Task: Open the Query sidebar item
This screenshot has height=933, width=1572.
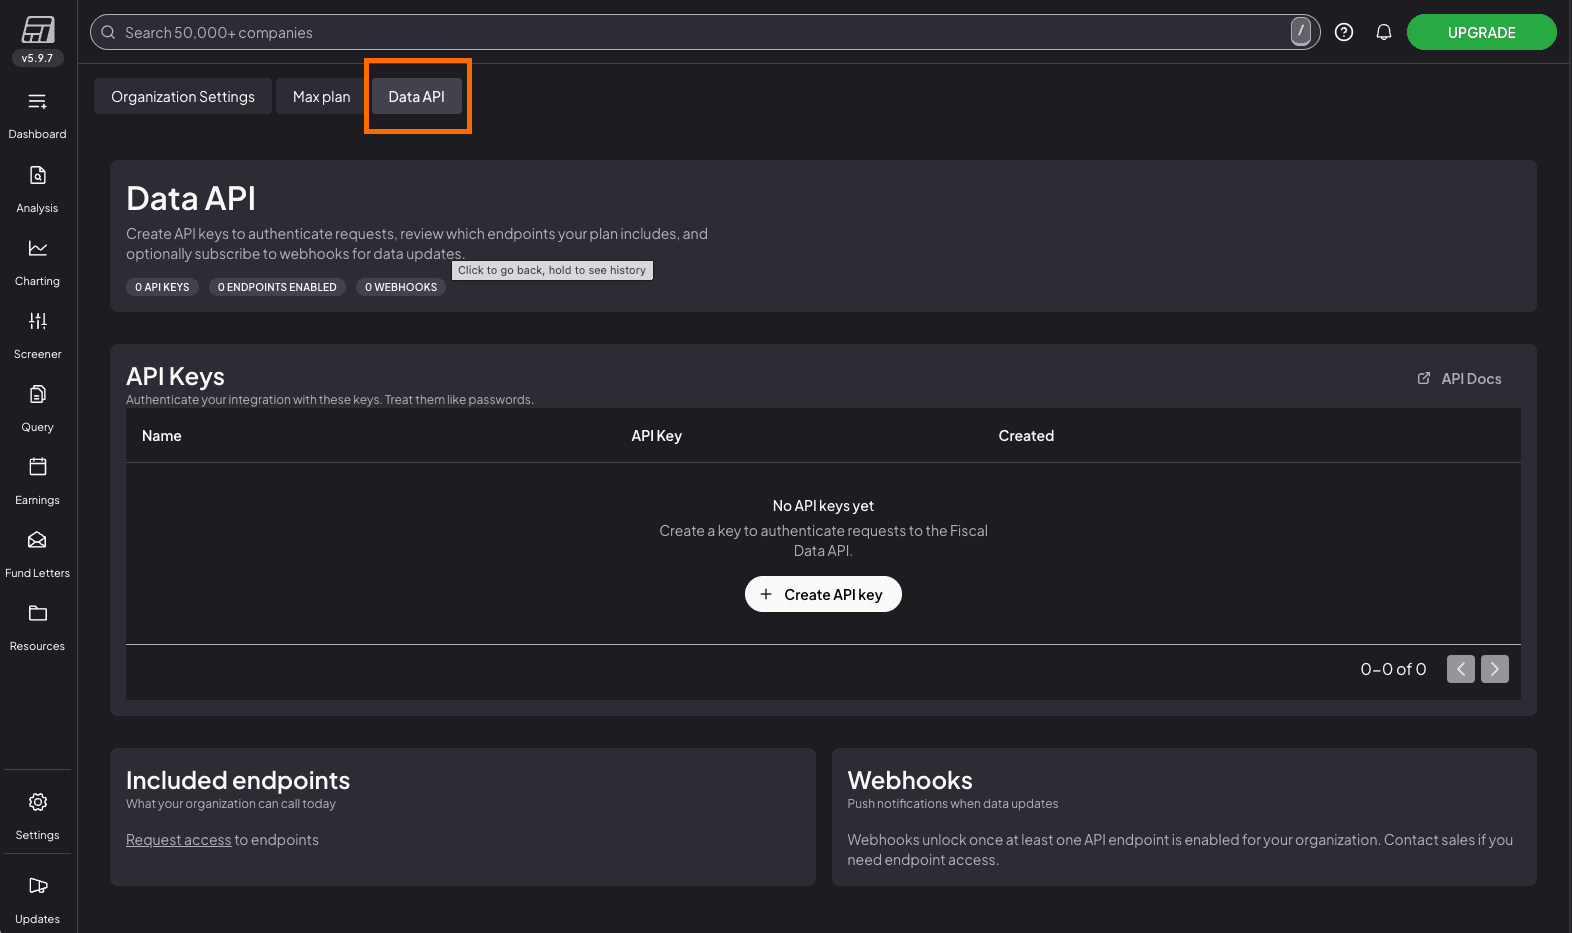Action: coord(37,395)
